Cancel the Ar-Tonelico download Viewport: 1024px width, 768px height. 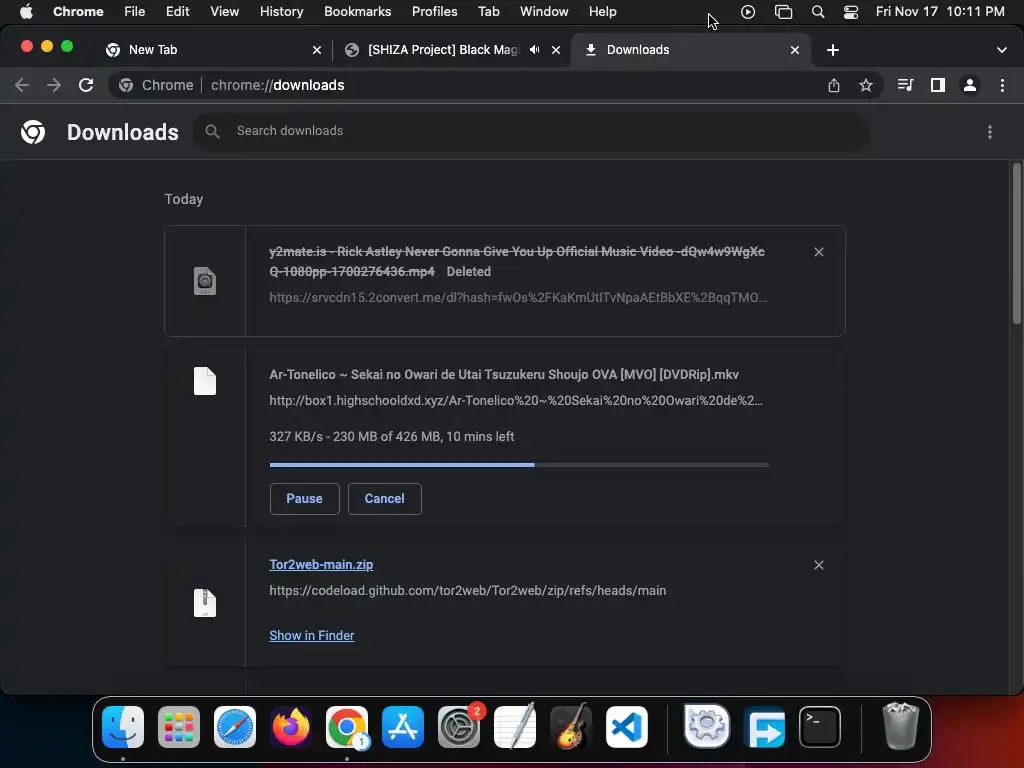(x=385, y=499)
